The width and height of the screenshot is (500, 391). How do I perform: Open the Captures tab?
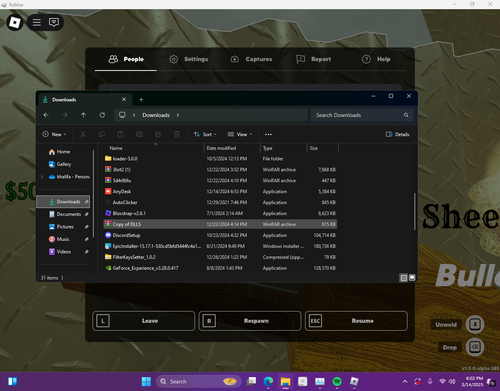point(252,59)
